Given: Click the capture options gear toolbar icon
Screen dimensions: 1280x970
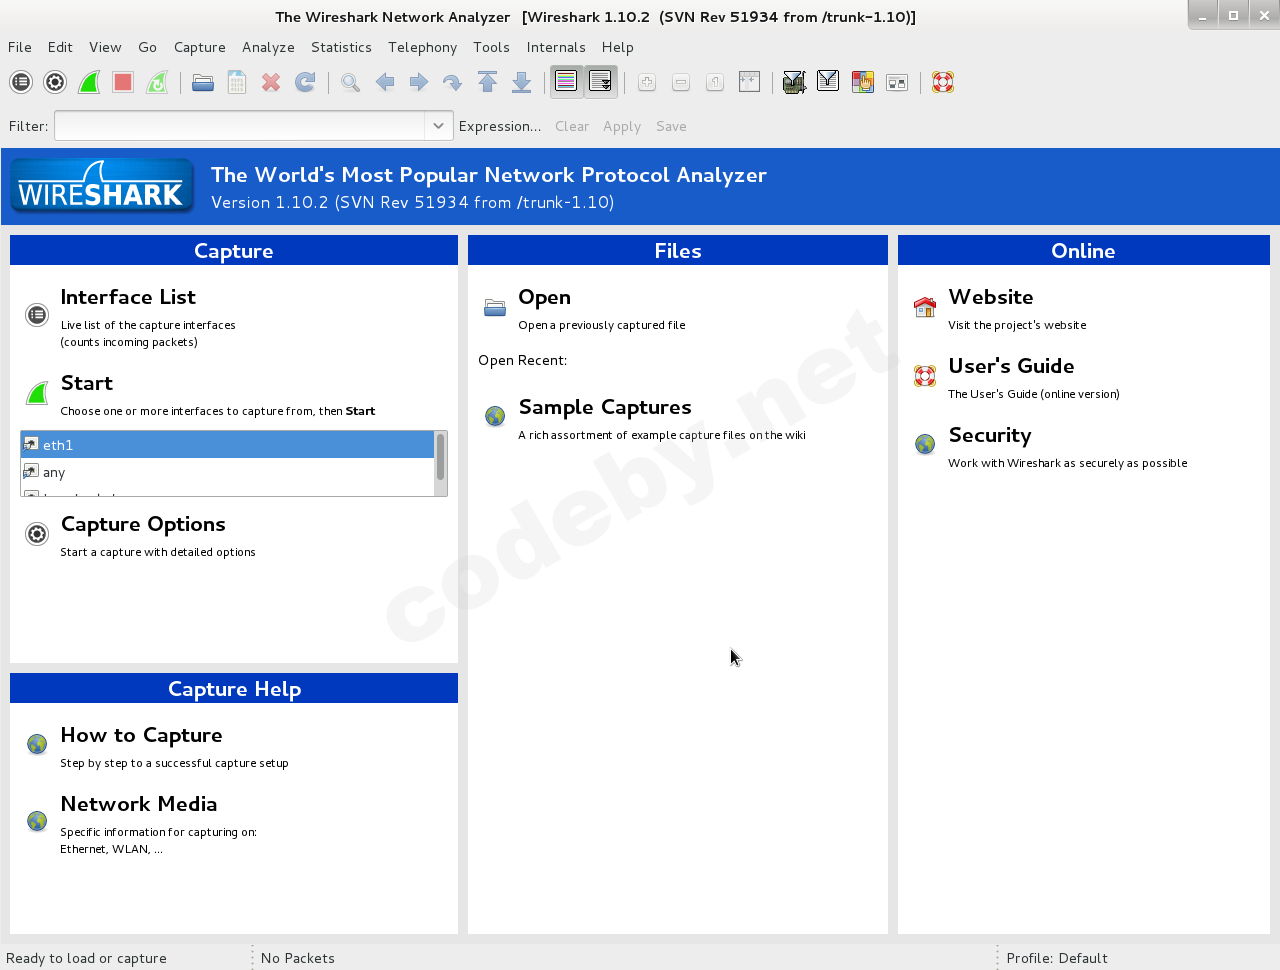Looking at the screenshot, I should (x=55, y=82).
